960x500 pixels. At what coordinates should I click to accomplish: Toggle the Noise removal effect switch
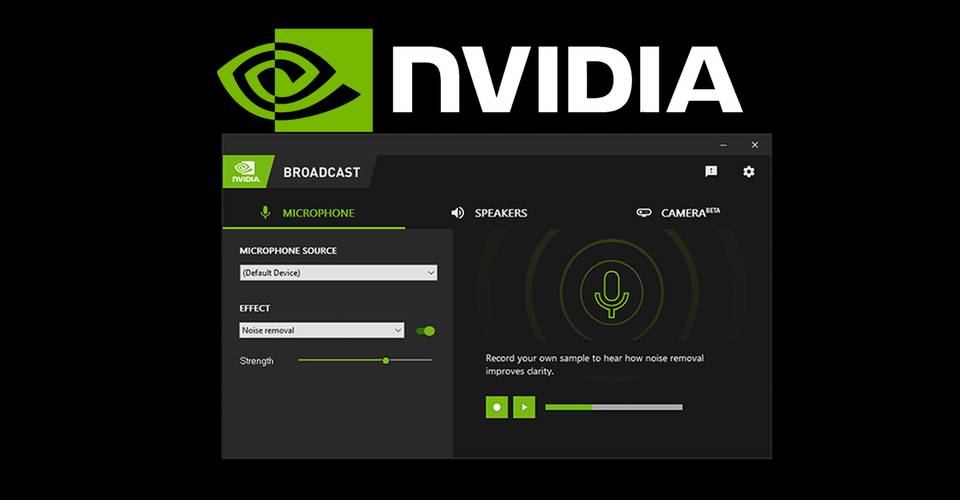click(426, 330)
